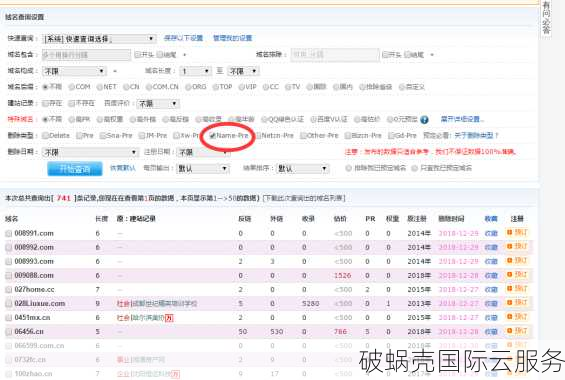Viewport: 565px width, 380px height.
Task: Select the TOP suffix radio button
Action: [x=215, y=87]
